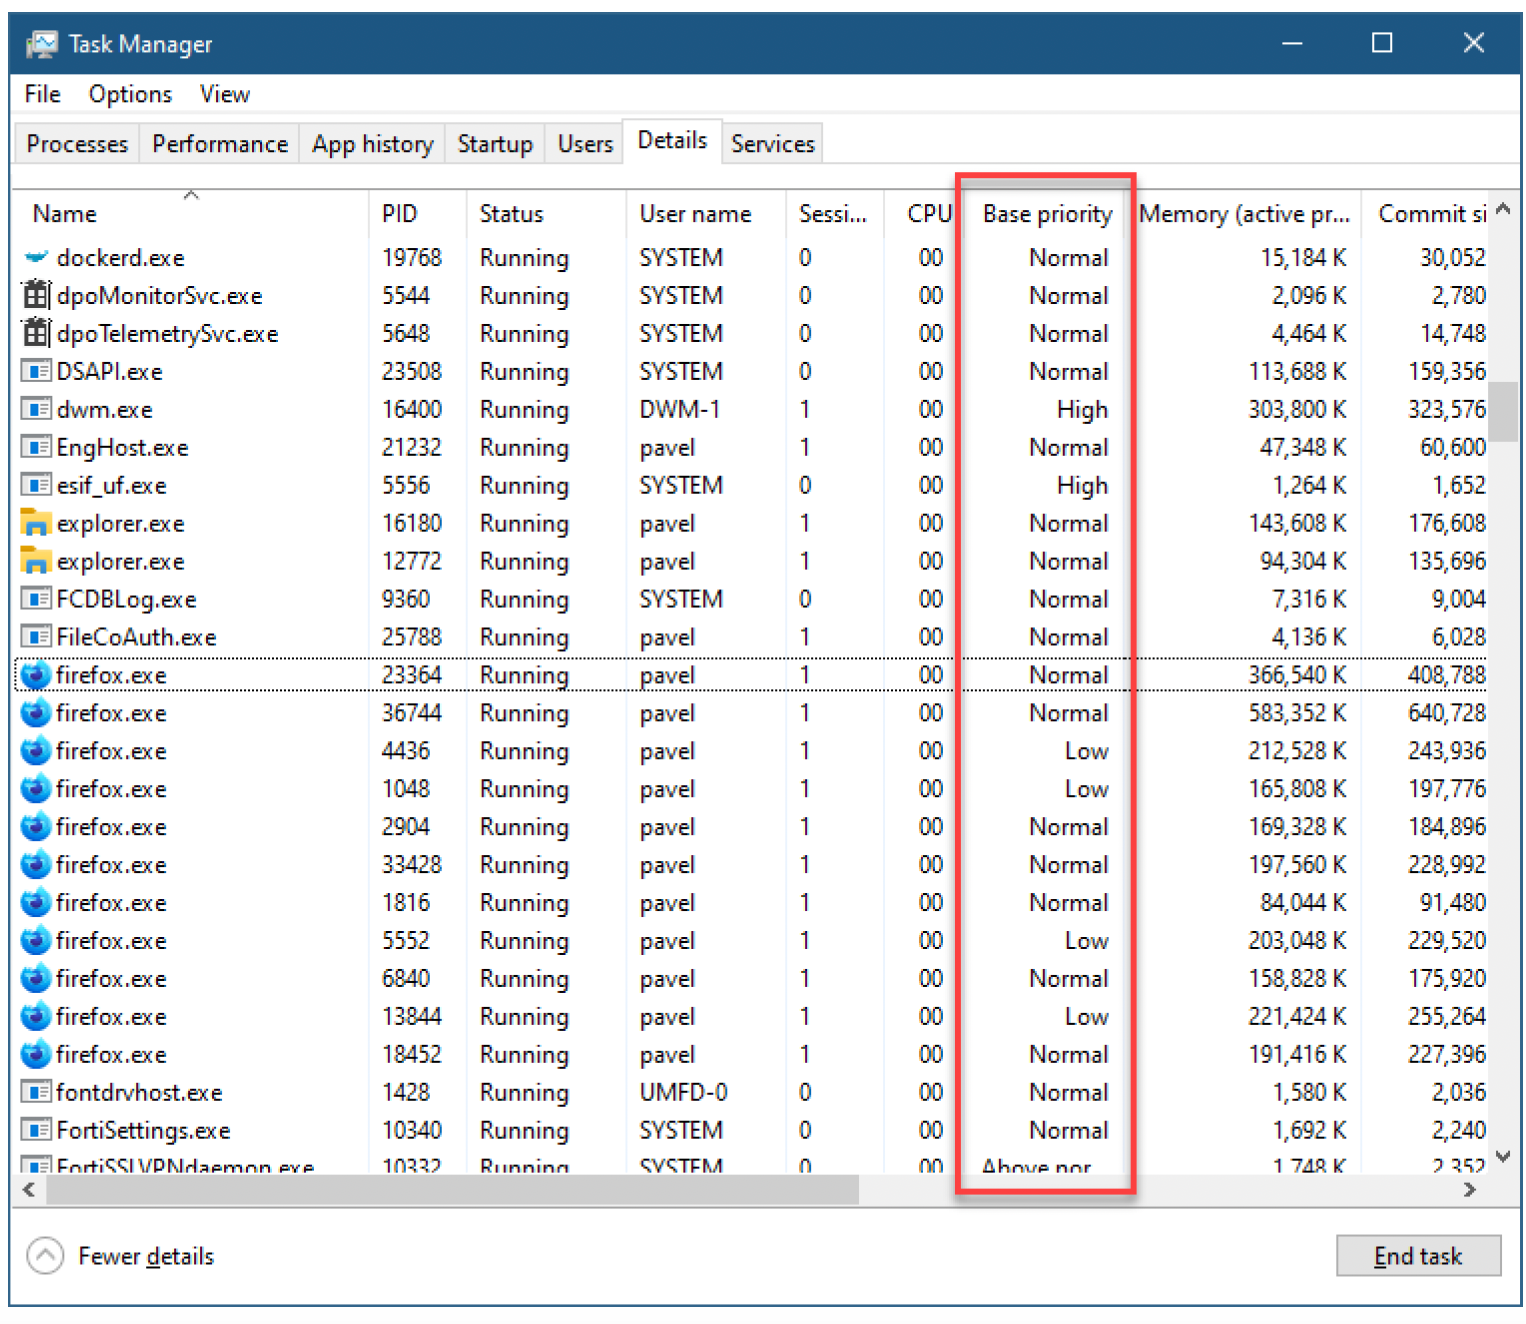Click the DSAPI.exe process icon
This screenshot has width=1526, height=1324.
pyautogui.click(x=36, y=372)
